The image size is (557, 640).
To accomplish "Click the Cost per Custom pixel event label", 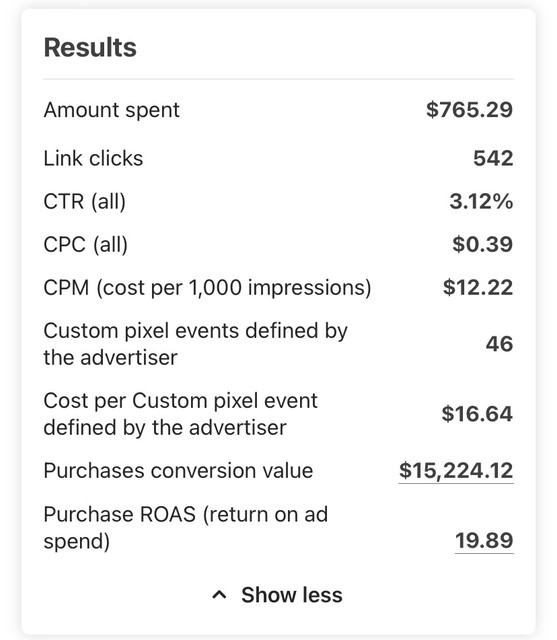I will click(180, 414).
